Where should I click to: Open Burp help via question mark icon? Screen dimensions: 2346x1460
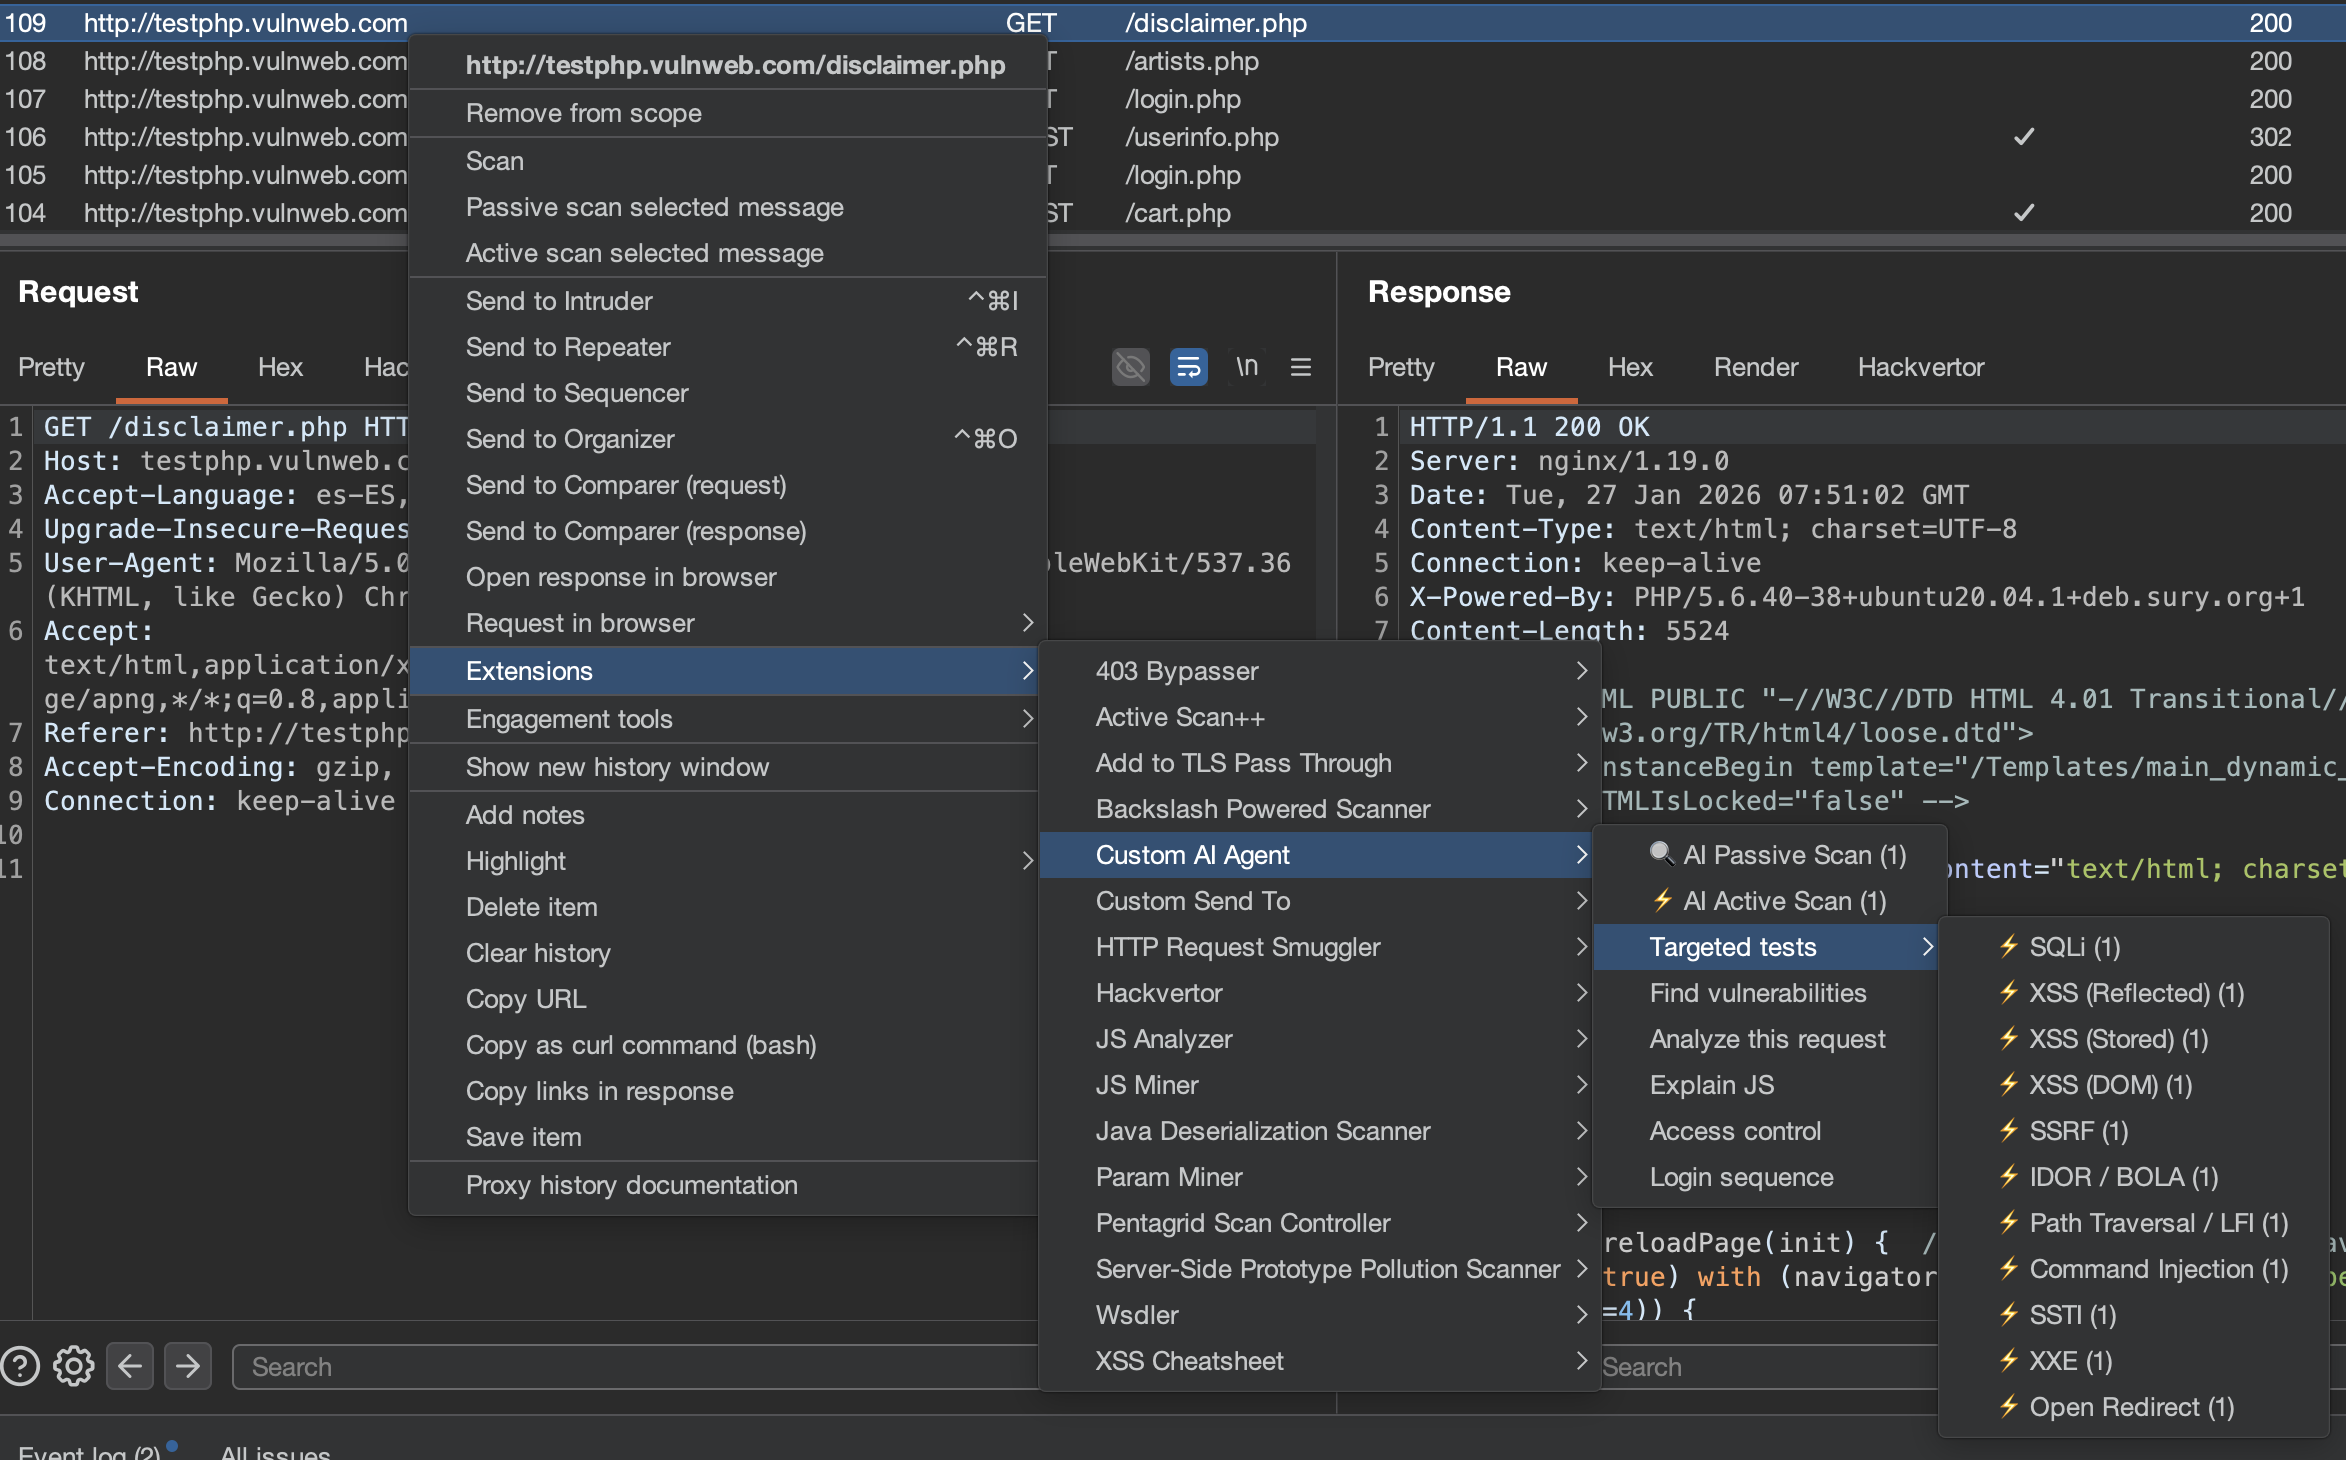(x=22, y=1366)
